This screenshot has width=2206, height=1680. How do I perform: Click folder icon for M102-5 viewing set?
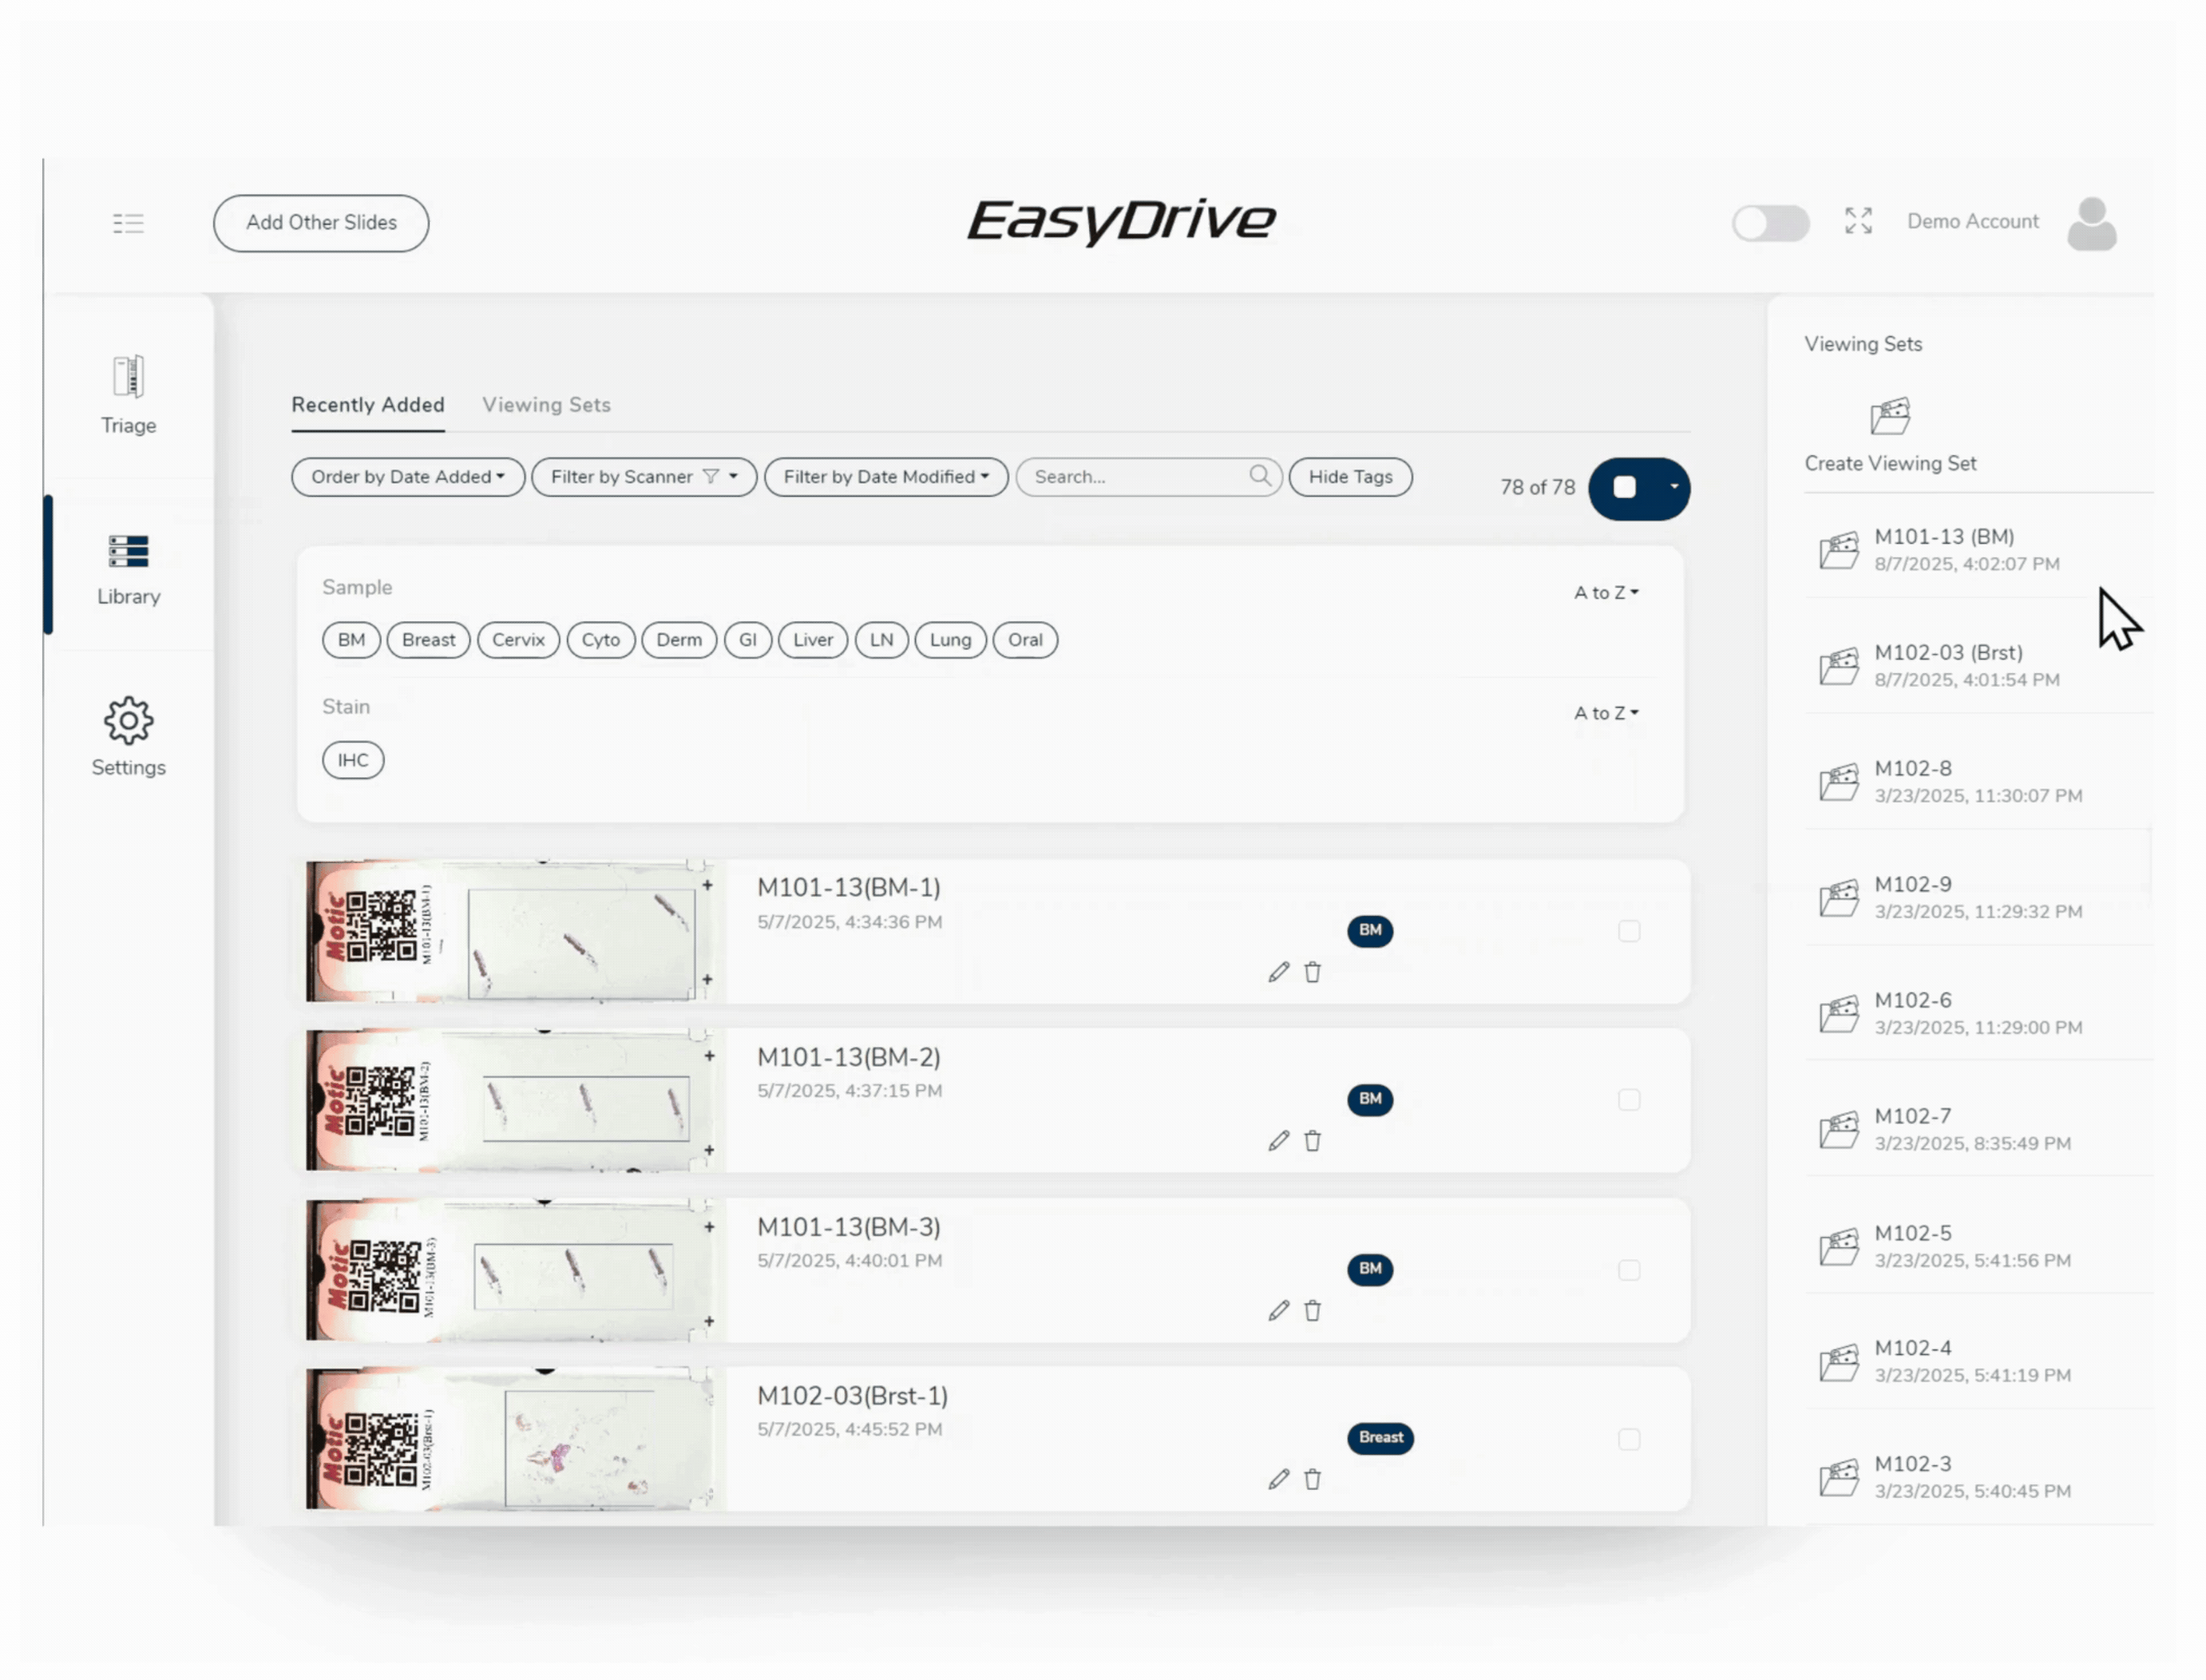1838,1247
